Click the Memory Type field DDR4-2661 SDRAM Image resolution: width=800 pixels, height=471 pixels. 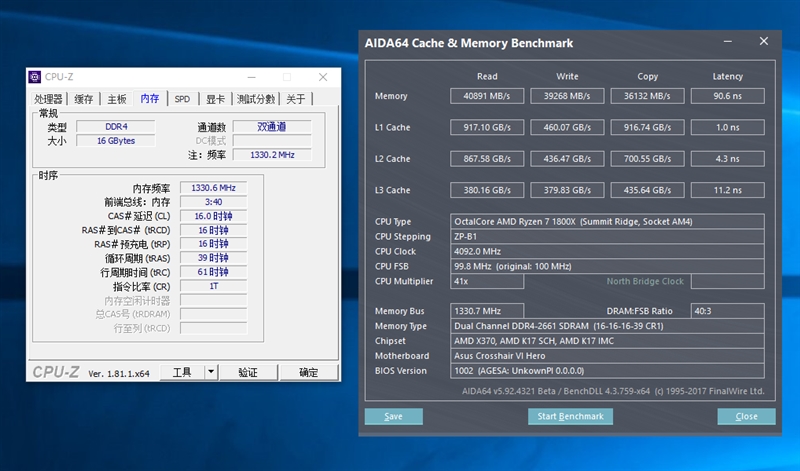[x=607, y=326]
